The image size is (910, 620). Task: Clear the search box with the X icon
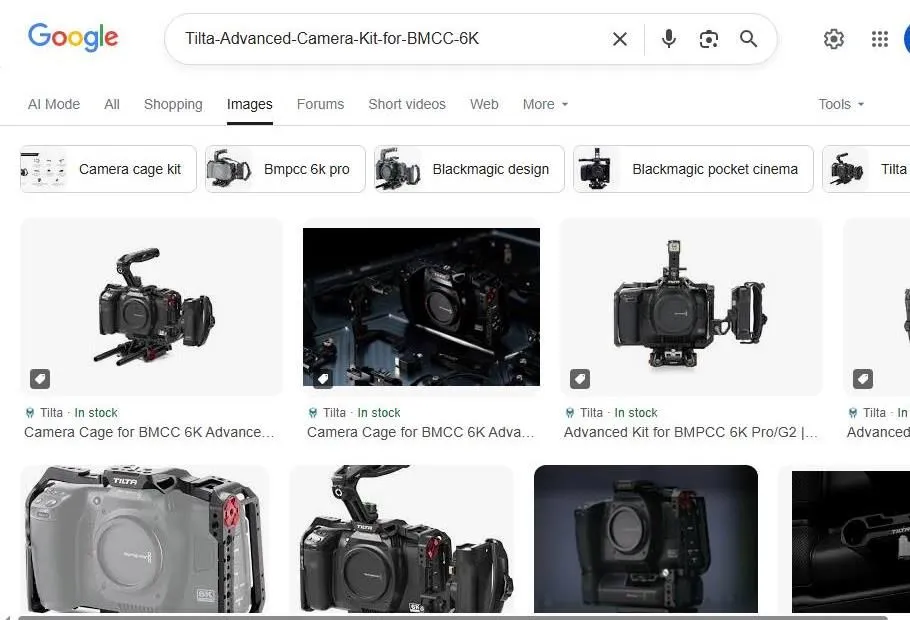pos(620,39)
